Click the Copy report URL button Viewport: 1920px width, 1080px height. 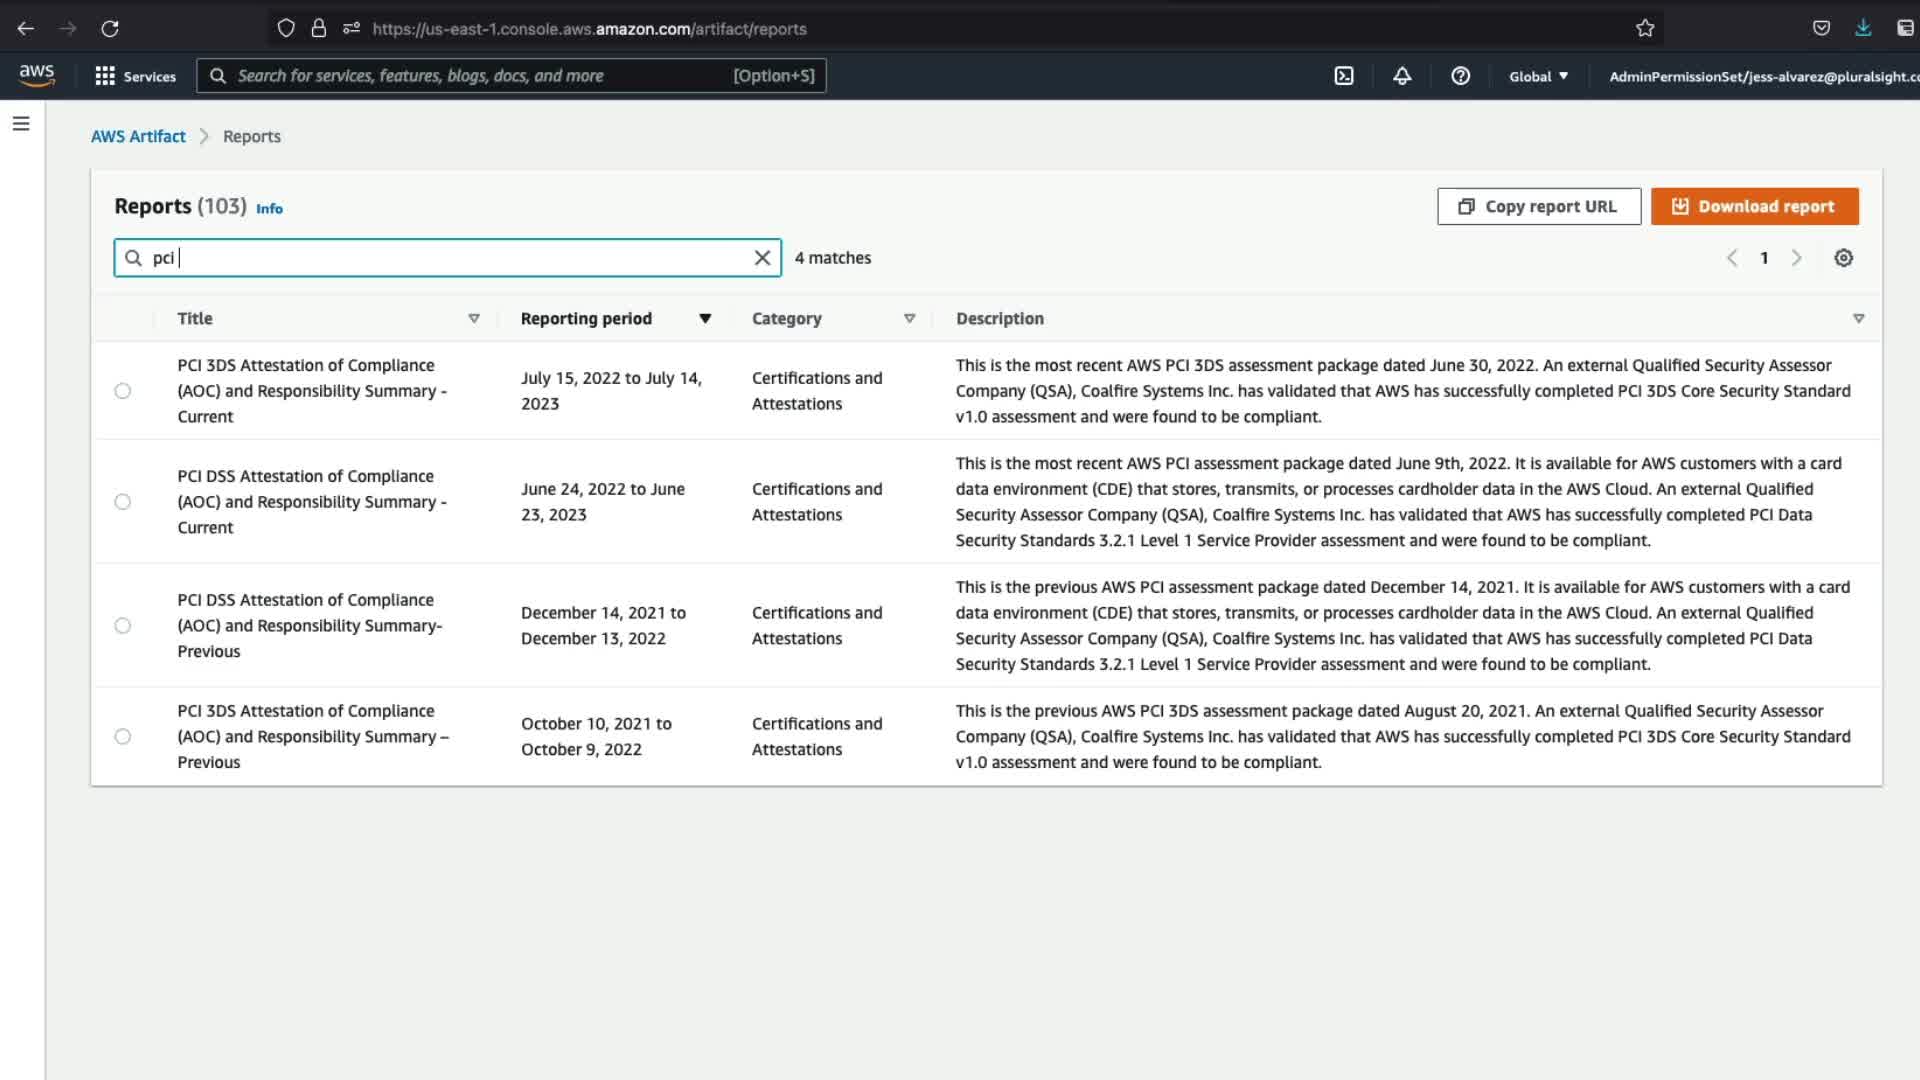(1538, 206)
